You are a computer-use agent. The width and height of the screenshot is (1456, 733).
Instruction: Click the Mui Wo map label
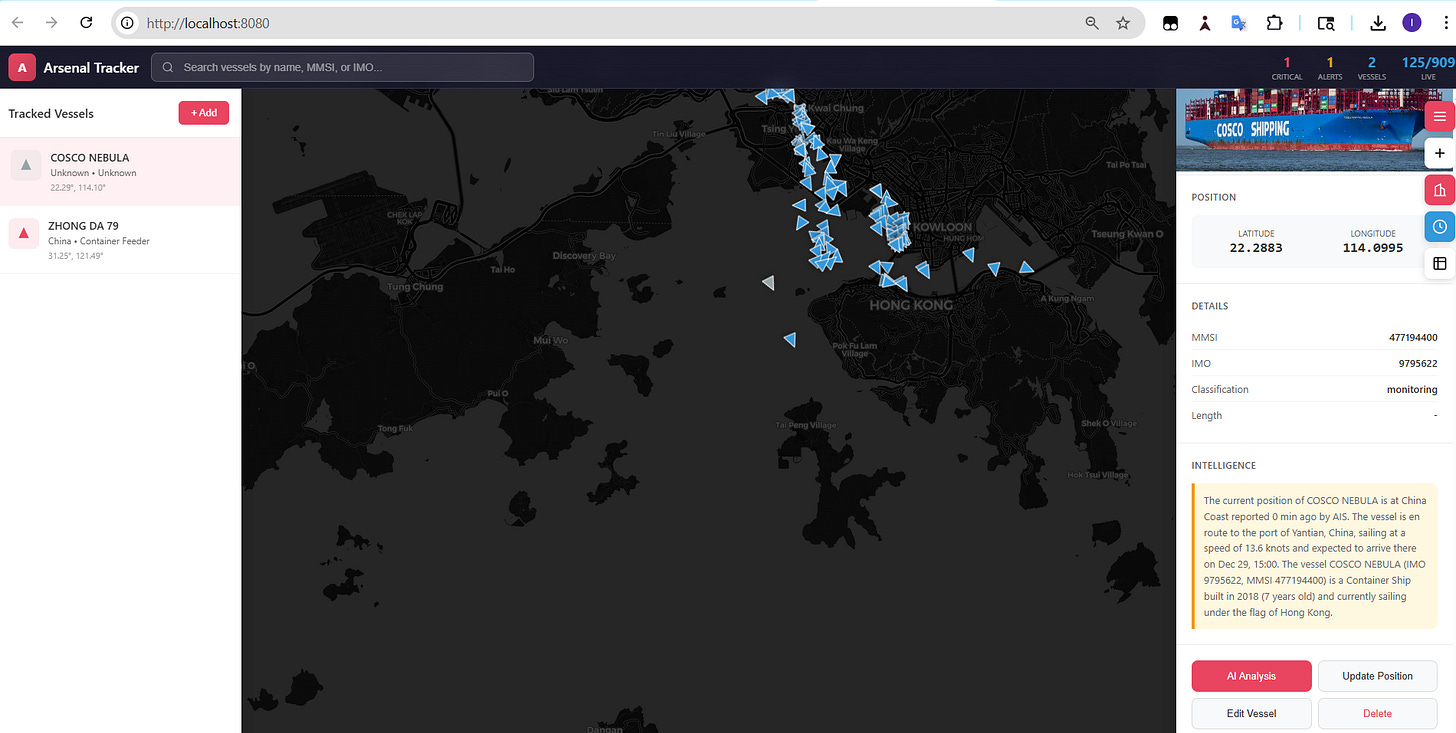[x=550, y=340]
